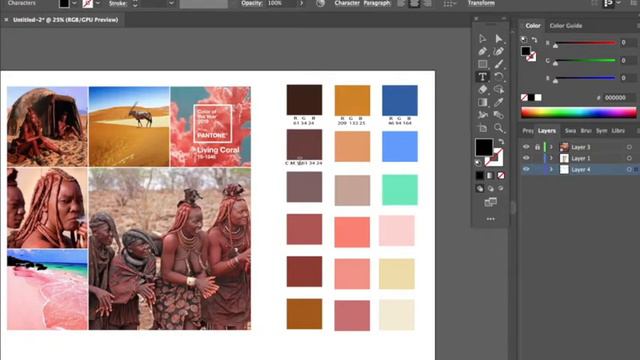640x360 pixels.
Task: Expand Layer 4 contents arrow
Action: pos(551,169)
